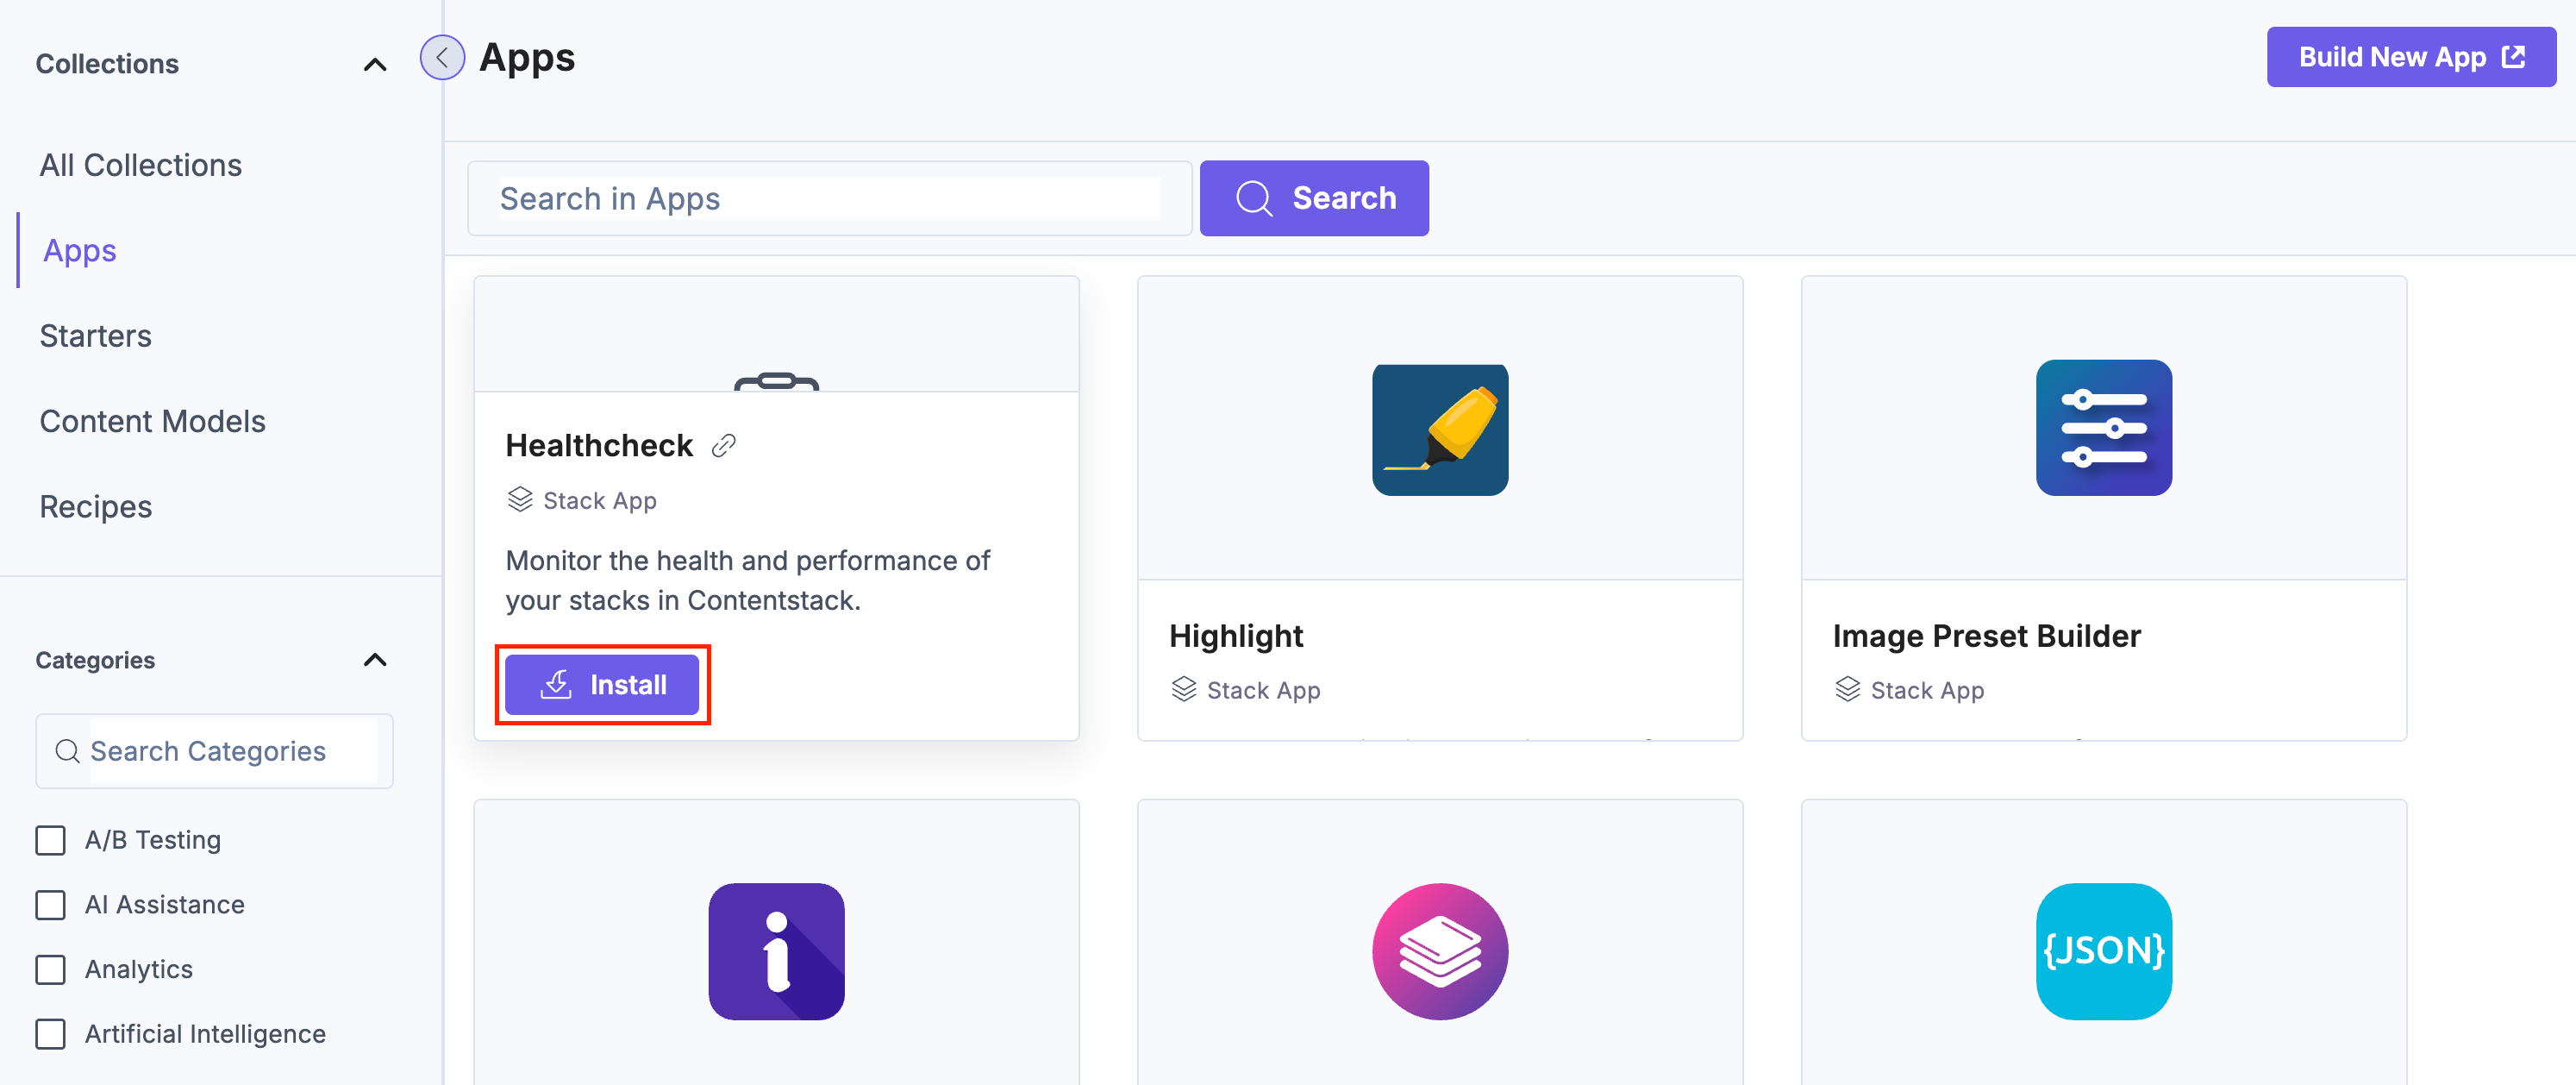
Task: Click the purple info app icon
Action: pos(776,951)
